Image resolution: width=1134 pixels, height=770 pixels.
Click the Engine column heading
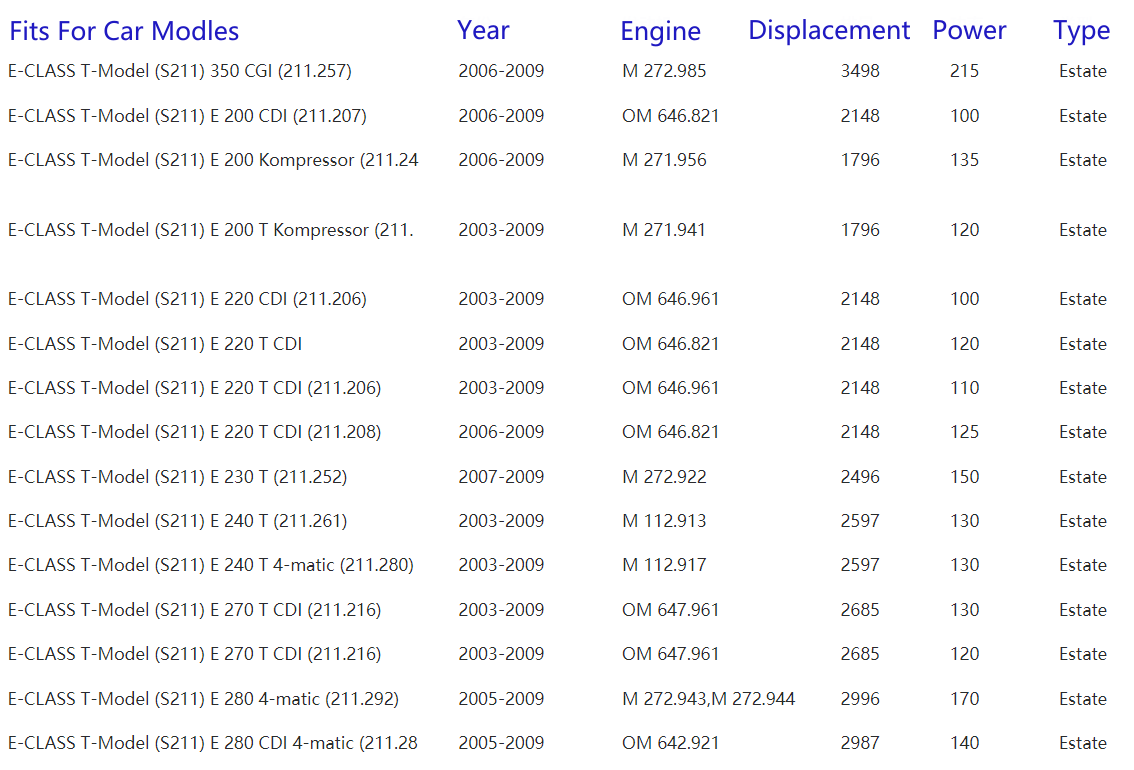660,31
